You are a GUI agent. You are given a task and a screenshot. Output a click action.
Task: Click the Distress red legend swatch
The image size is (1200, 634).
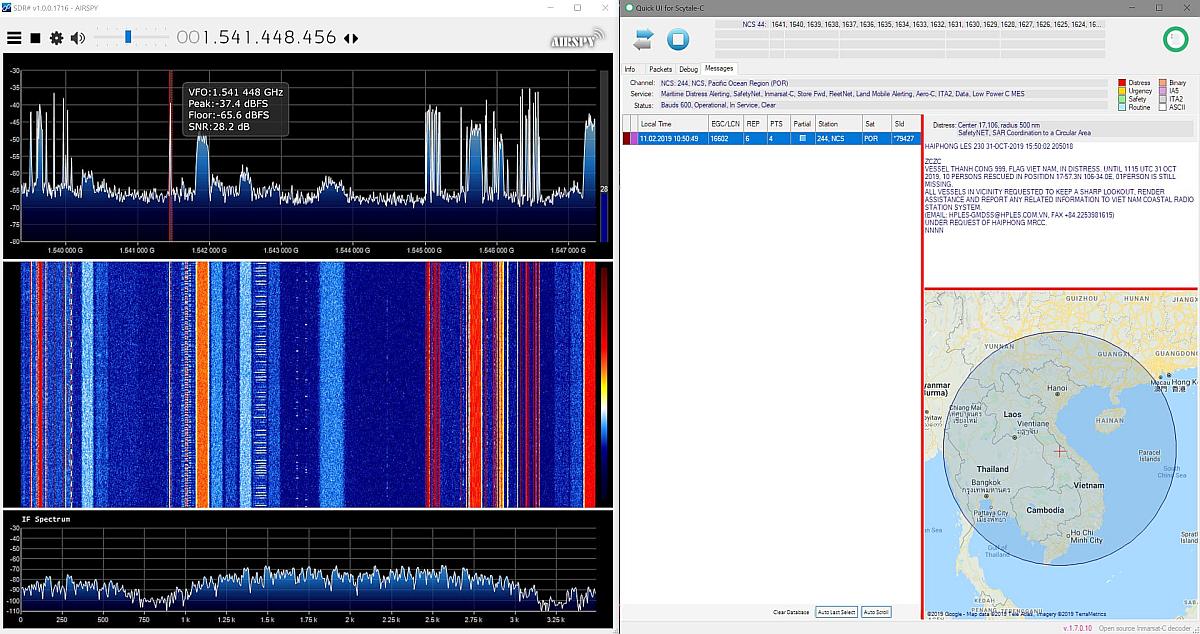pyautogui.click(x=1122, y=83)
